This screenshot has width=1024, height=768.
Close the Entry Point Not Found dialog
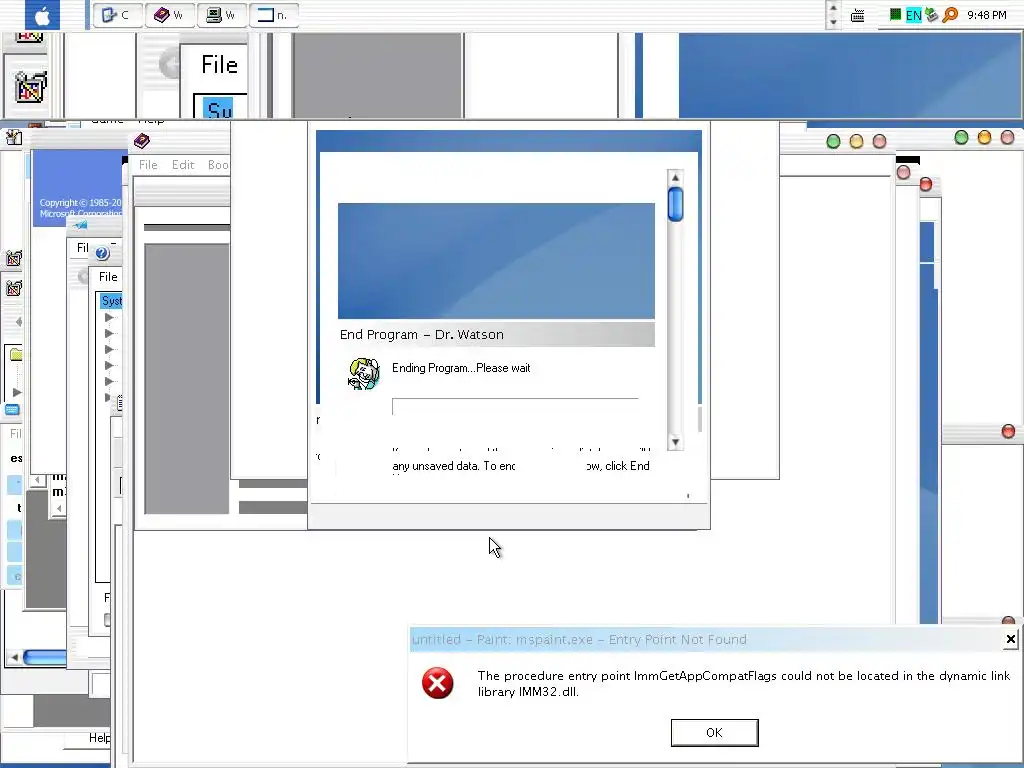tap(1010, 639)
